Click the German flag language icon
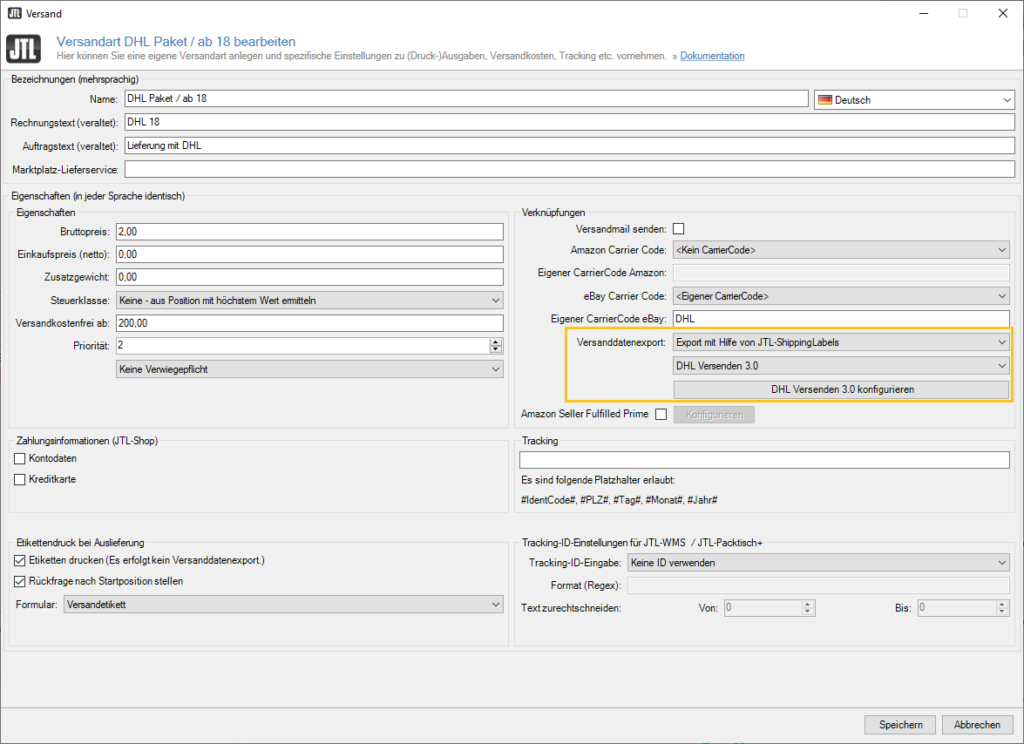The image size is (1024, 744). [826, 99]
